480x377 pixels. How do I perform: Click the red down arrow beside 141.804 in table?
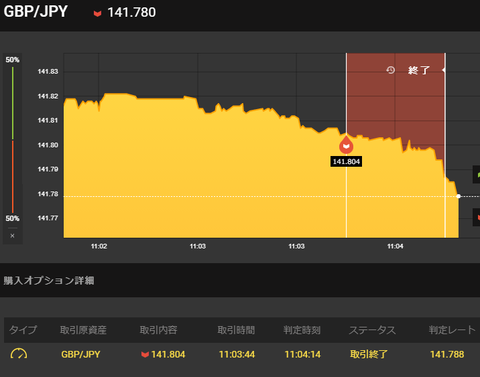point(145,354)
